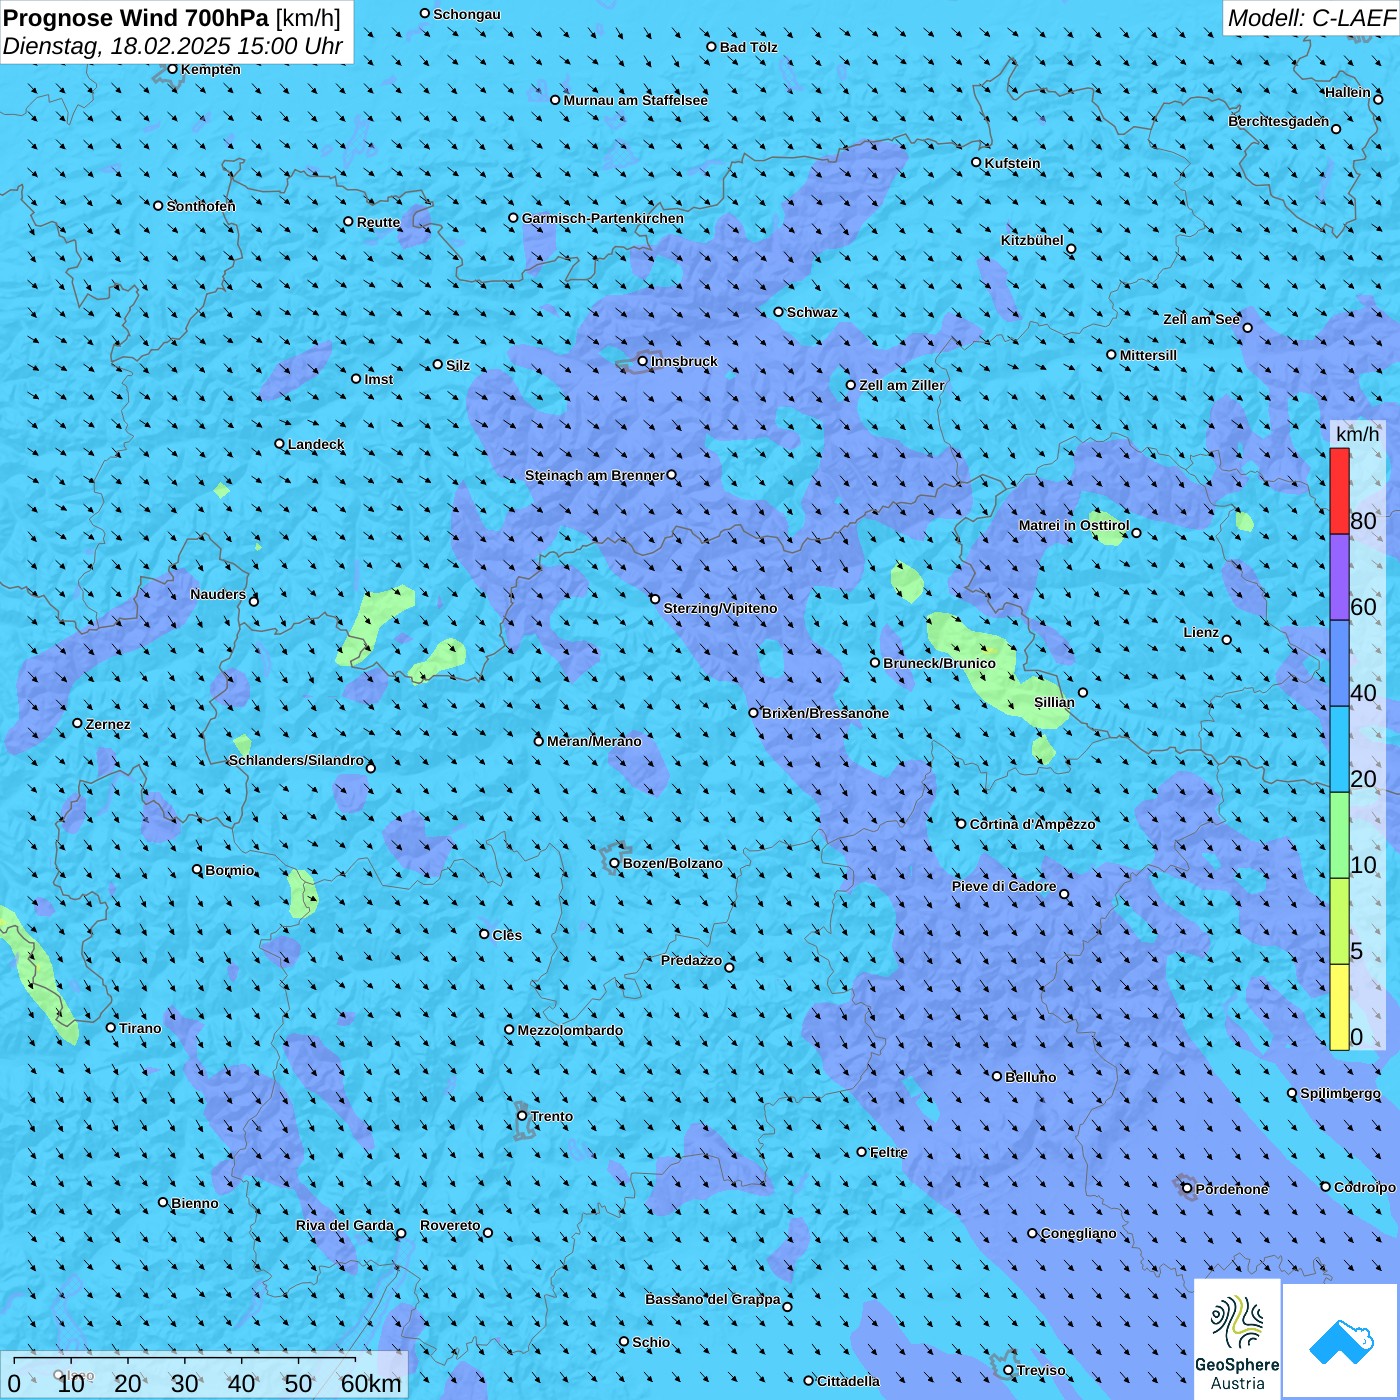Click the 'Bad Tölz' label
Image resolution: width=1400 pixels, height=1400 pixels.
tap(748, 47)
